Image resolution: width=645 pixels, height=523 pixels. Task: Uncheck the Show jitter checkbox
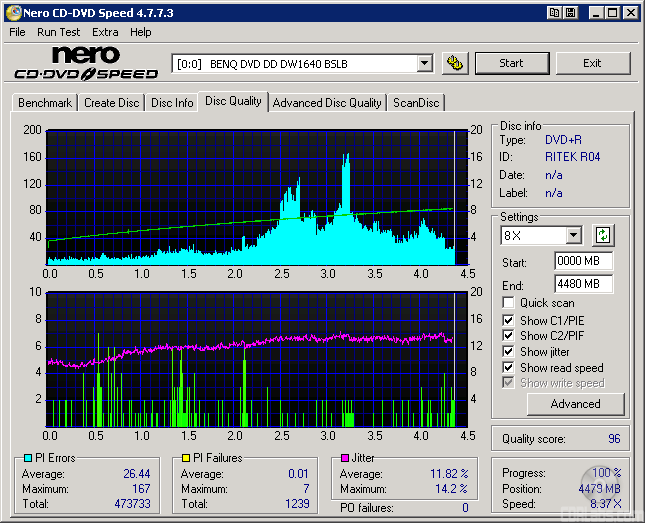pyautogui.click(x=509, y=352)
